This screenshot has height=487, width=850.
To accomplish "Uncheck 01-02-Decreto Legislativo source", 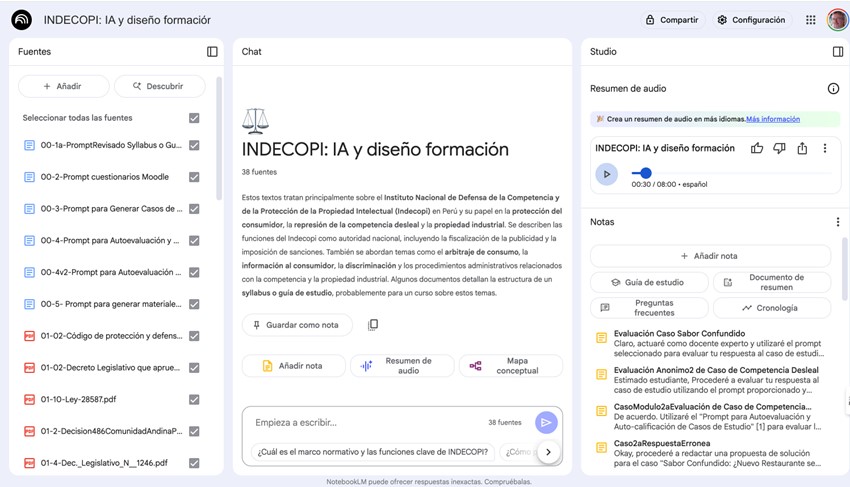I will coord(194,368).
